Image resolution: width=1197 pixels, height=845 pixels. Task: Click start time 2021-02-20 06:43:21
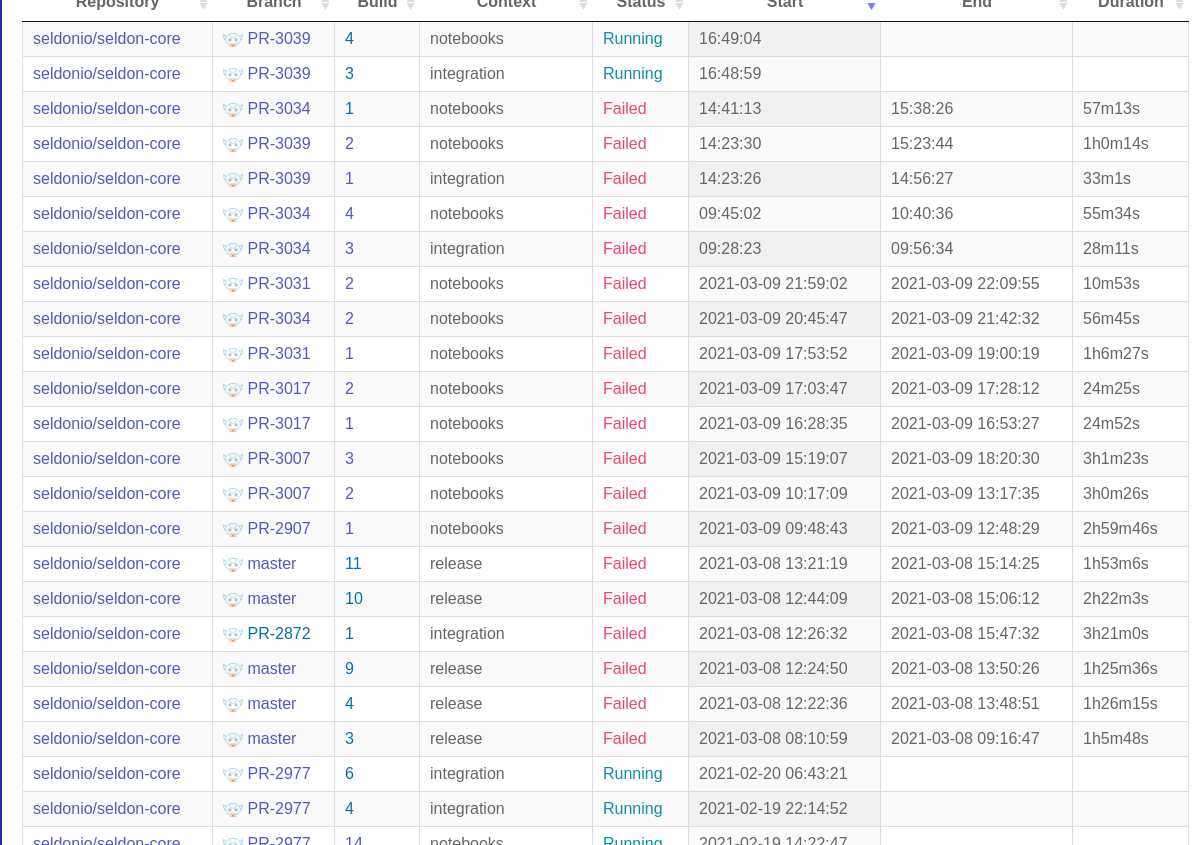click(x=773, y=773)
